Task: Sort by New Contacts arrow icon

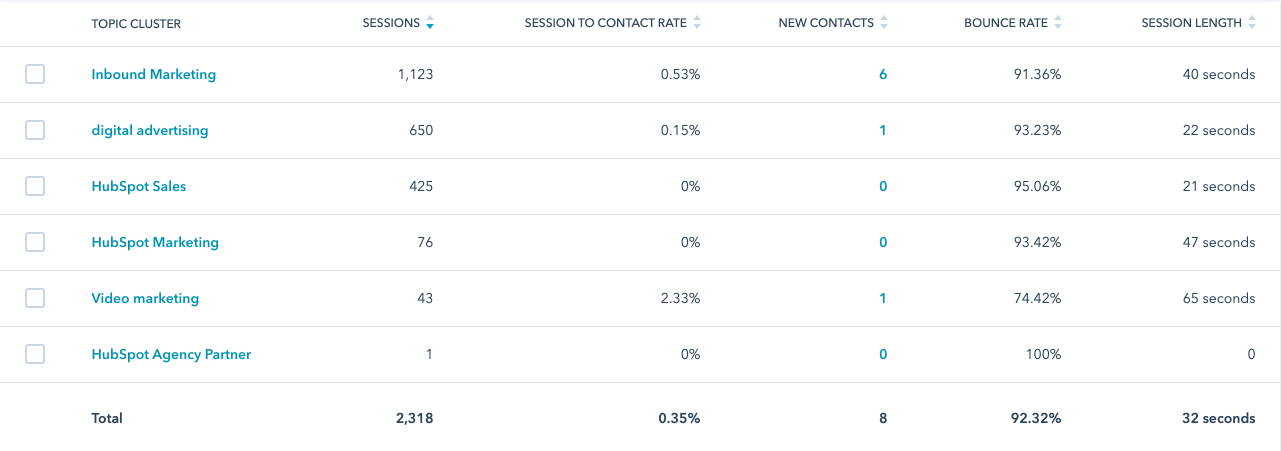Action: coord(884,23)
